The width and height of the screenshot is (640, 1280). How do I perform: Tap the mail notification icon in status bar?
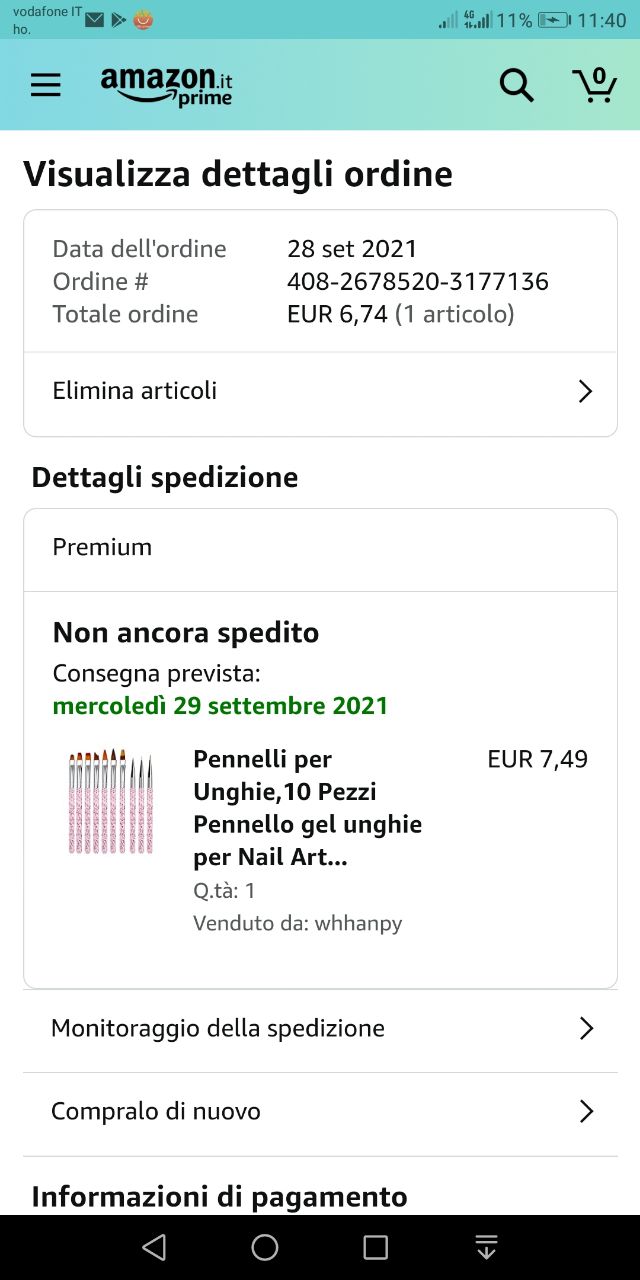(95, 20)
